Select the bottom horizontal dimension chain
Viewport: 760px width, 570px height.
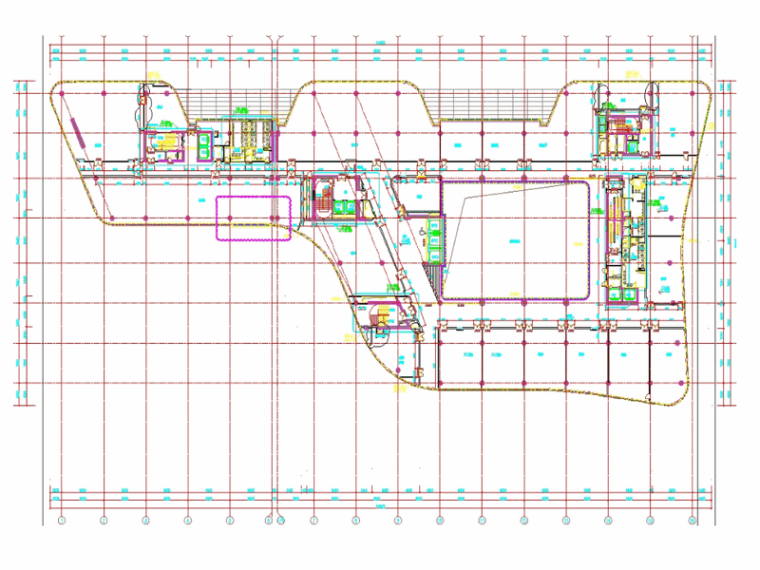pos(380,491)
